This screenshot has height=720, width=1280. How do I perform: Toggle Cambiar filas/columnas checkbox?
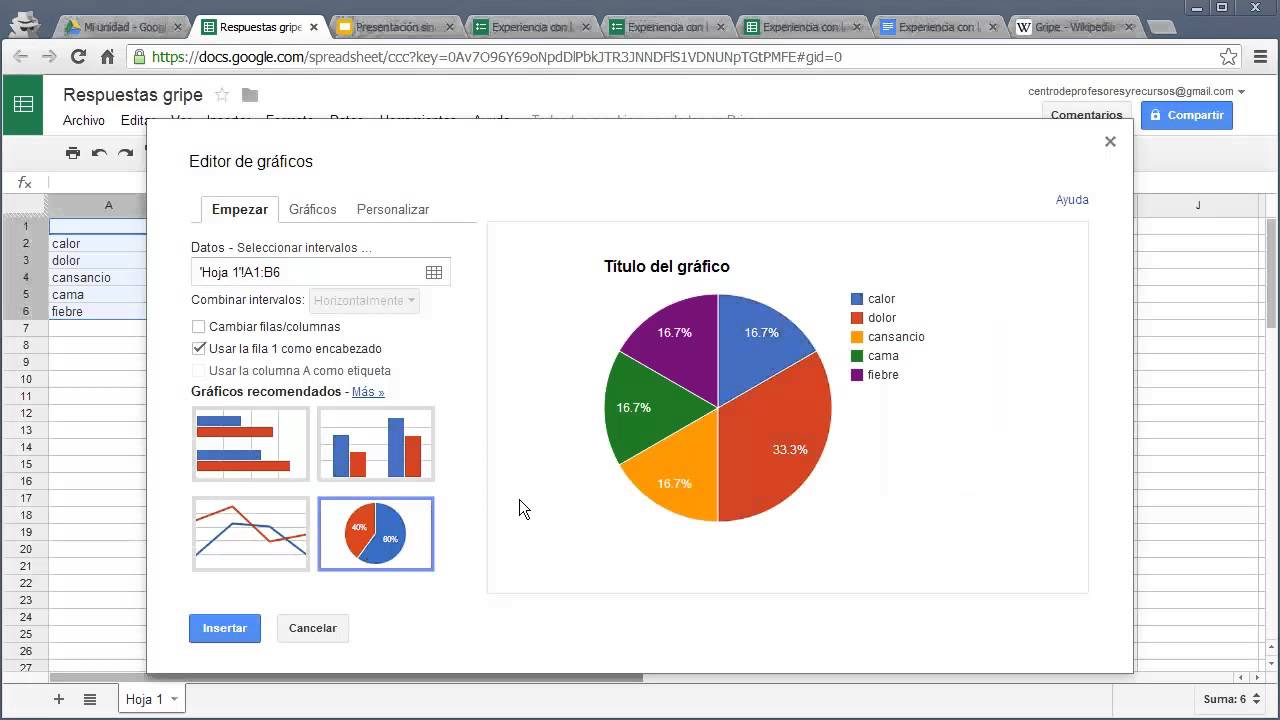[198, 327]
